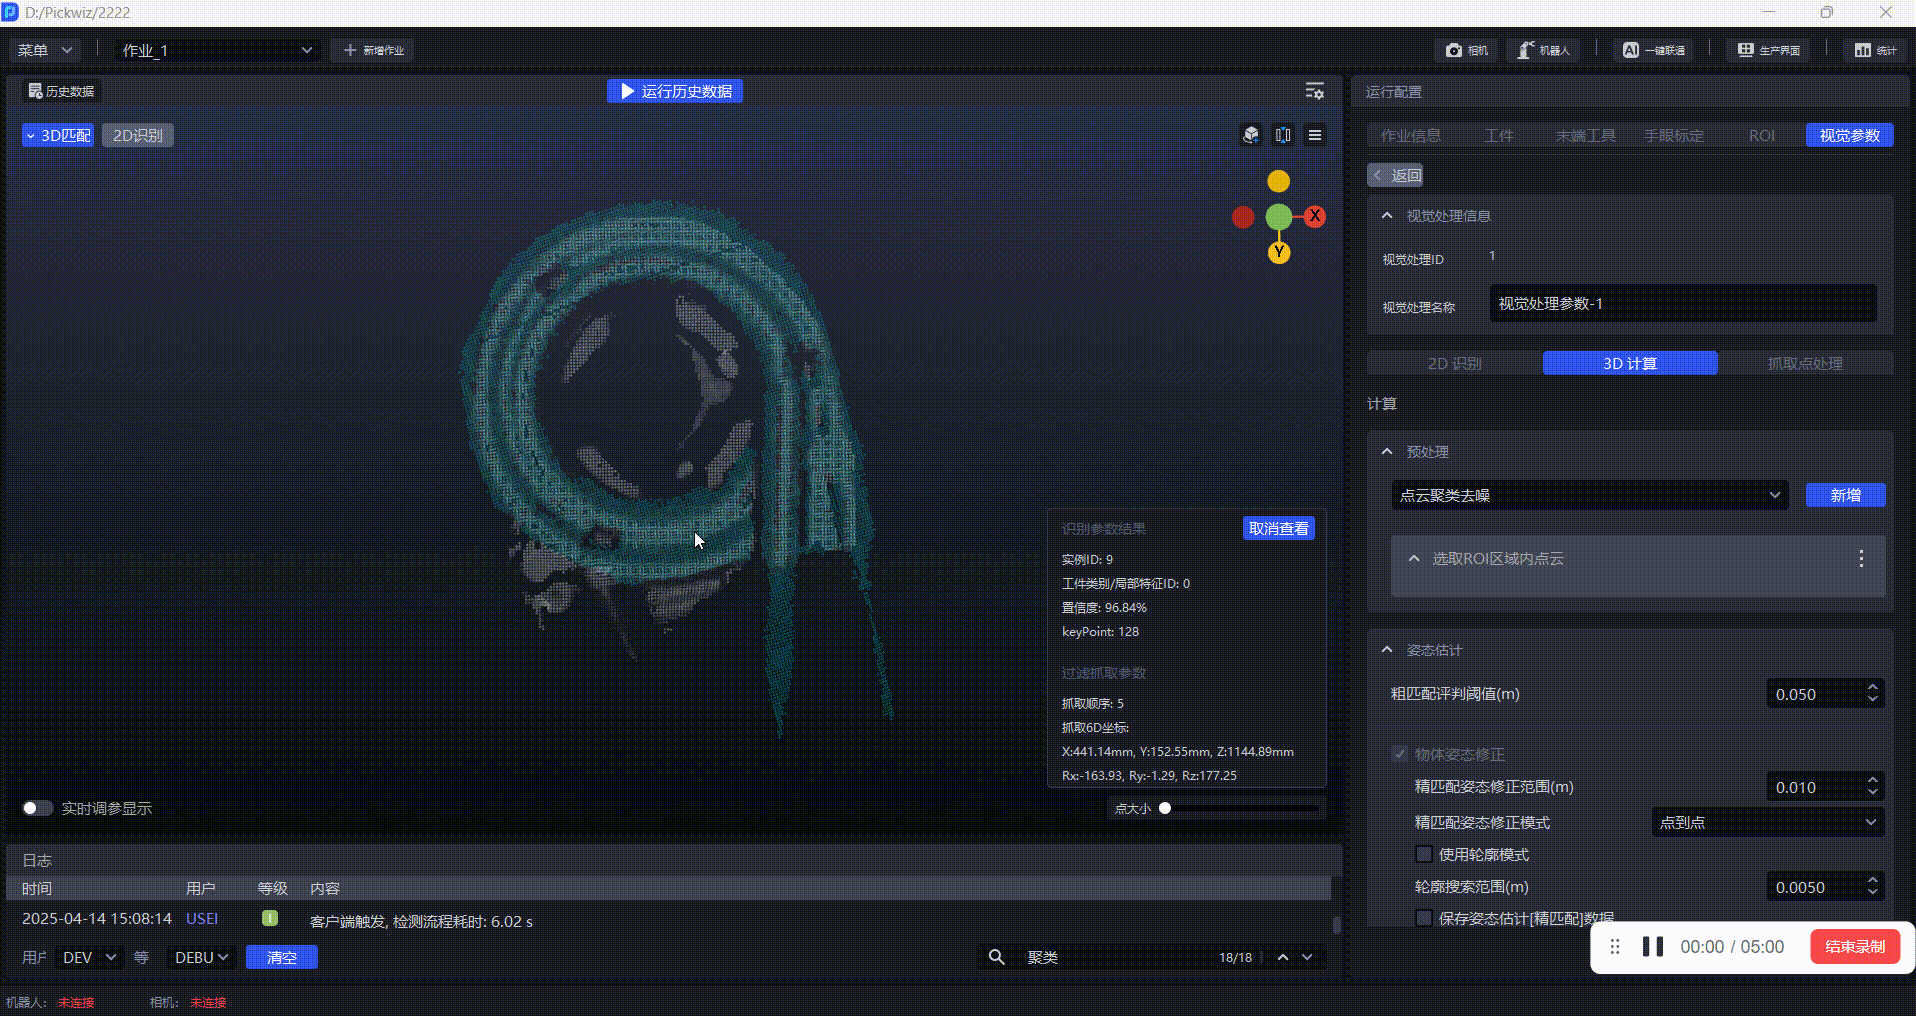Click the 运行历史数据 button
The width and height of the screenshot is (1916, 1016).
tap(675, 91)
